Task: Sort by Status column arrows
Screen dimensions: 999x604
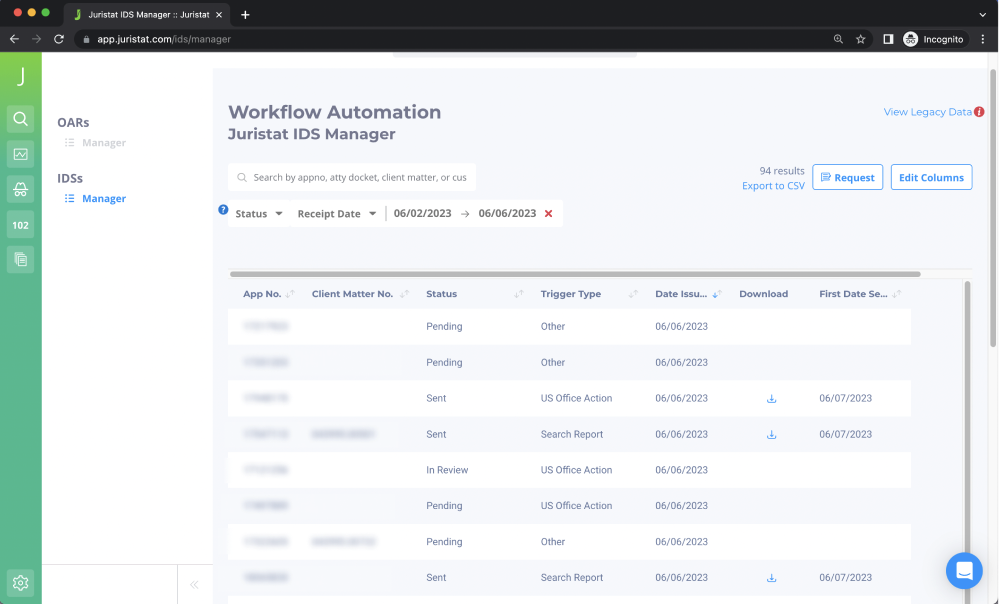Action: [x=519, y=294]
